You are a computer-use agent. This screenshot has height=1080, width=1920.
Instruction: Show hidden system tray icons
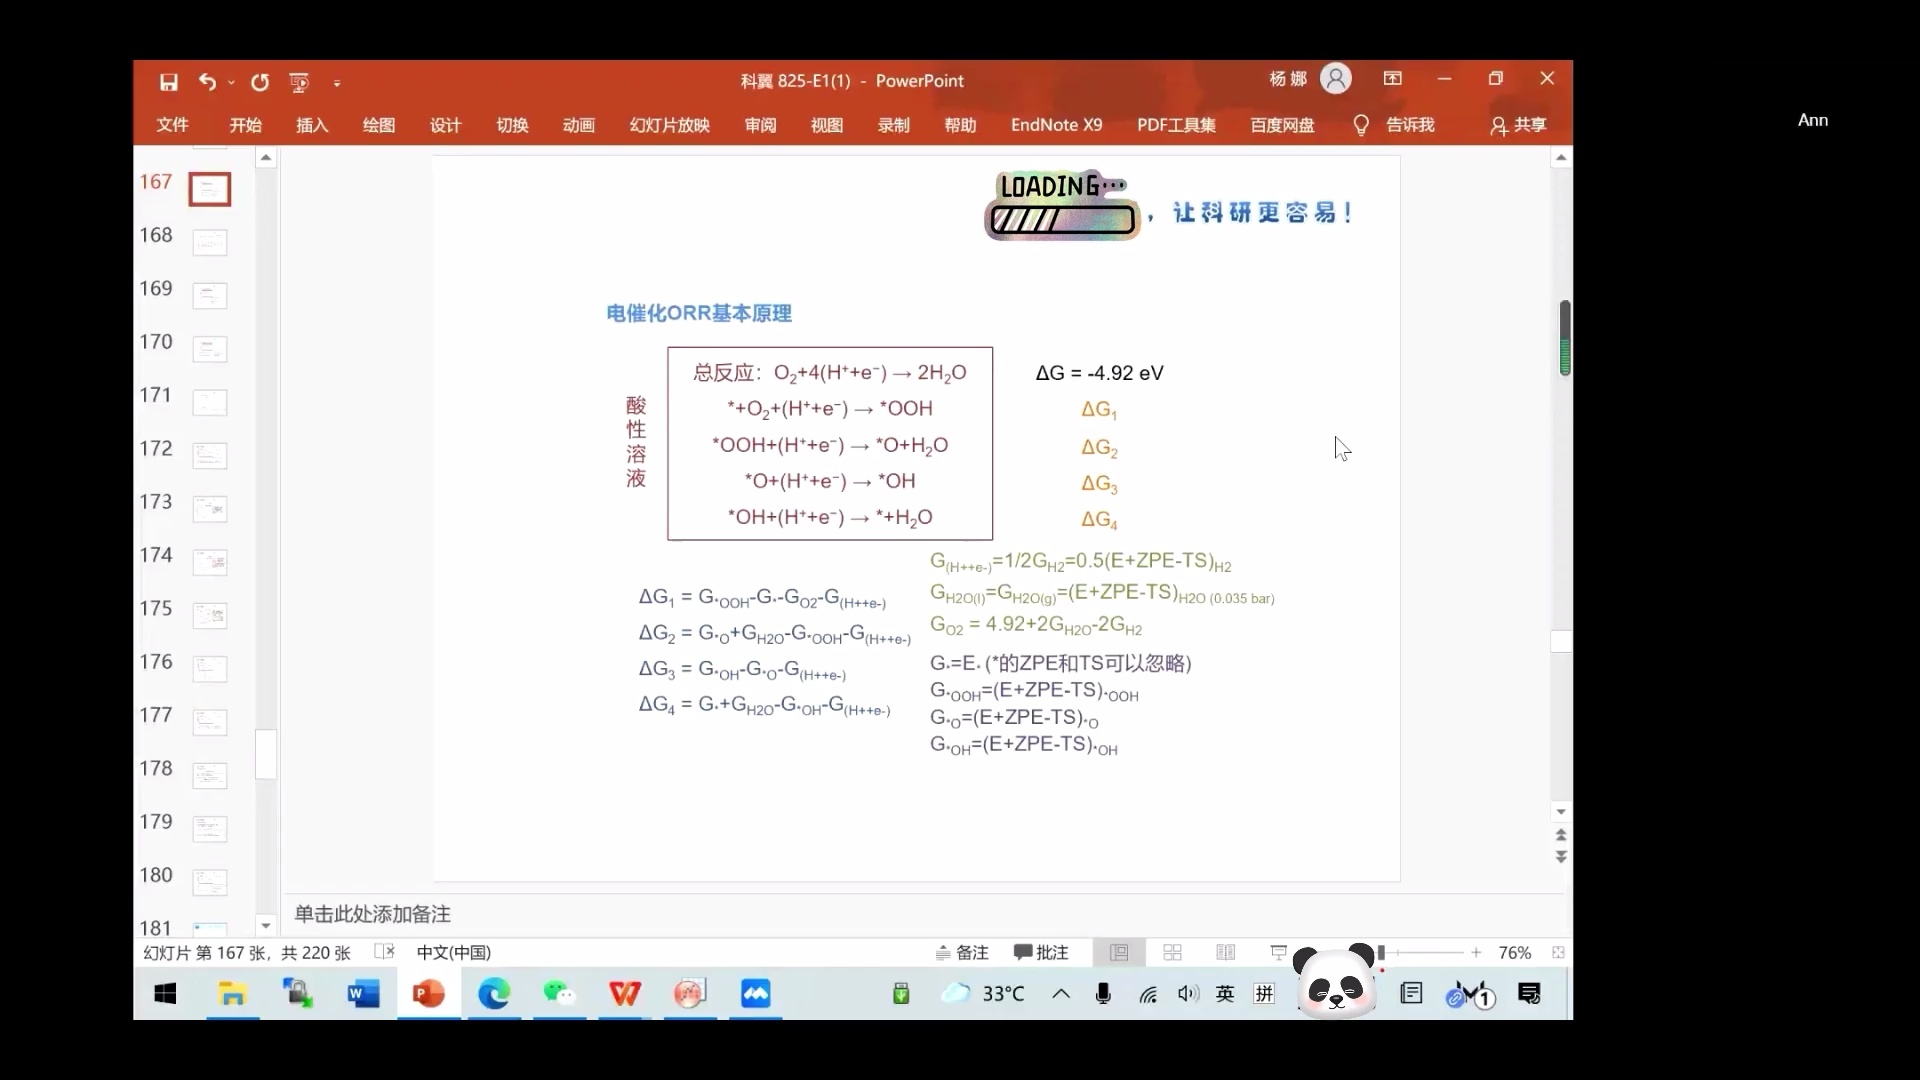click(1060, 993)
